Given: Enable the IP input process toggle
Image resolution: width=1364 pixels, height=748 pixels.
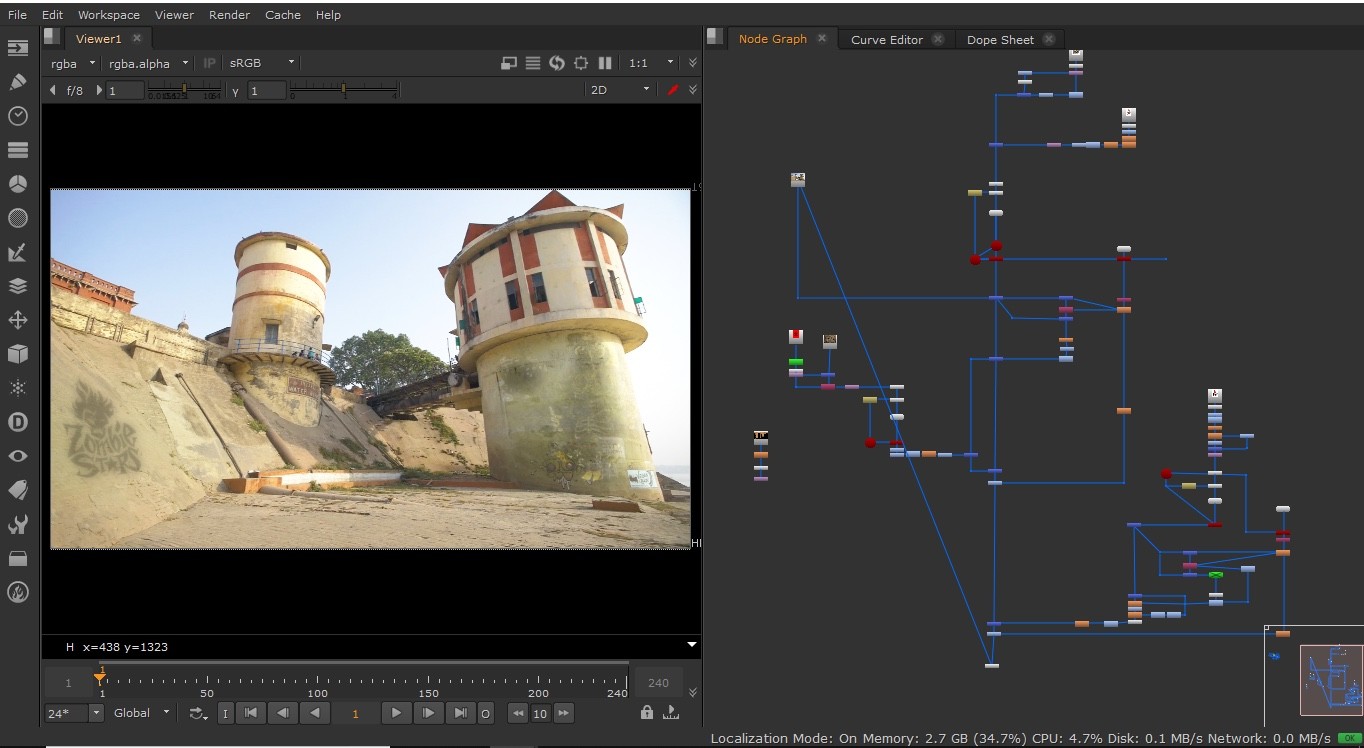Looking at the screenshot, I should (209, 62).
